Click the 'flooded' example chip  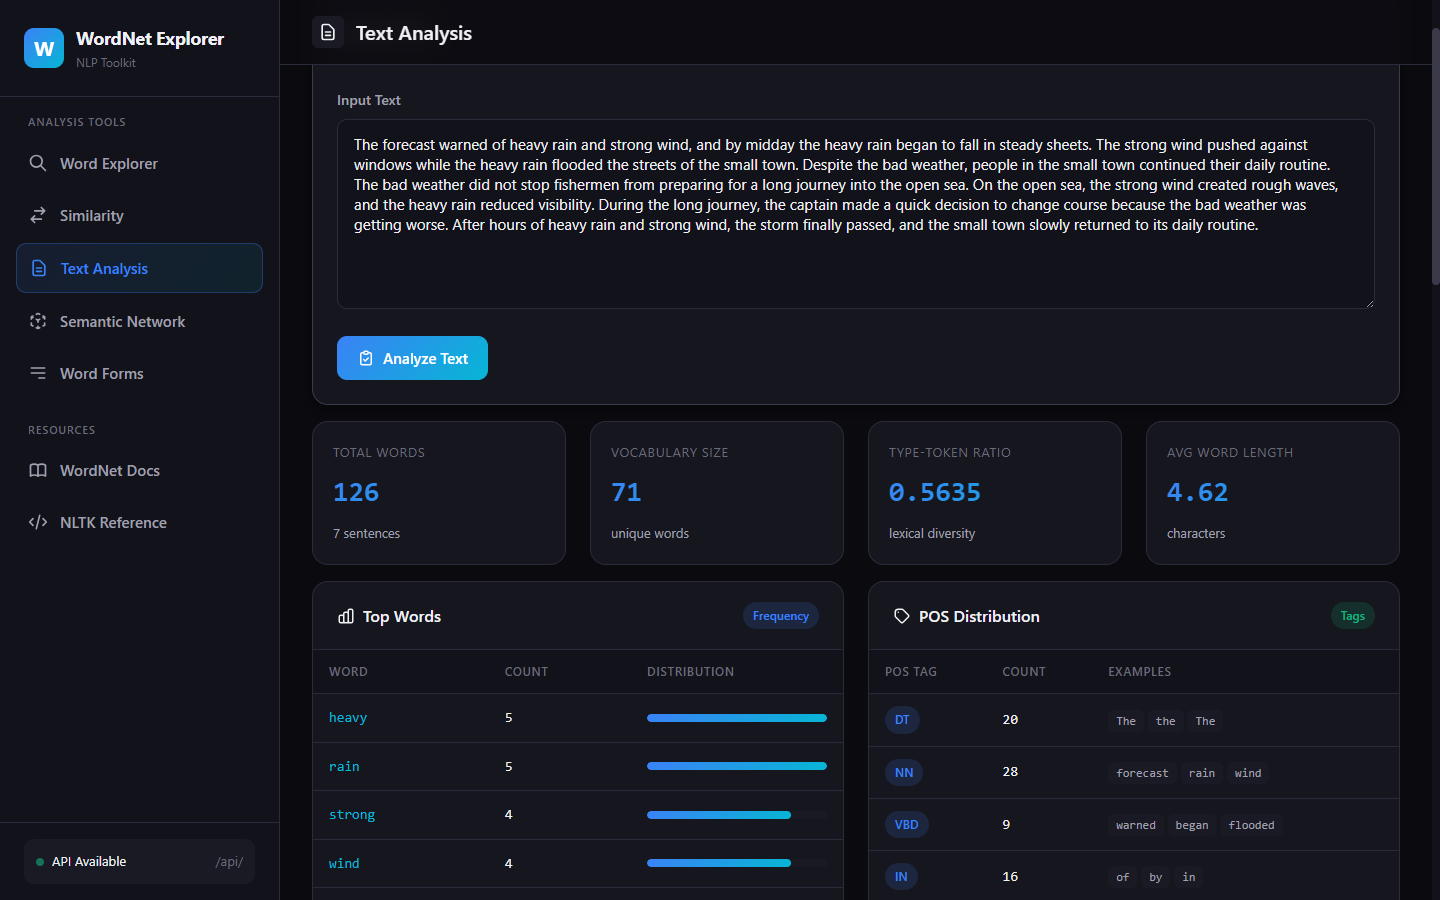(1251, 825)
